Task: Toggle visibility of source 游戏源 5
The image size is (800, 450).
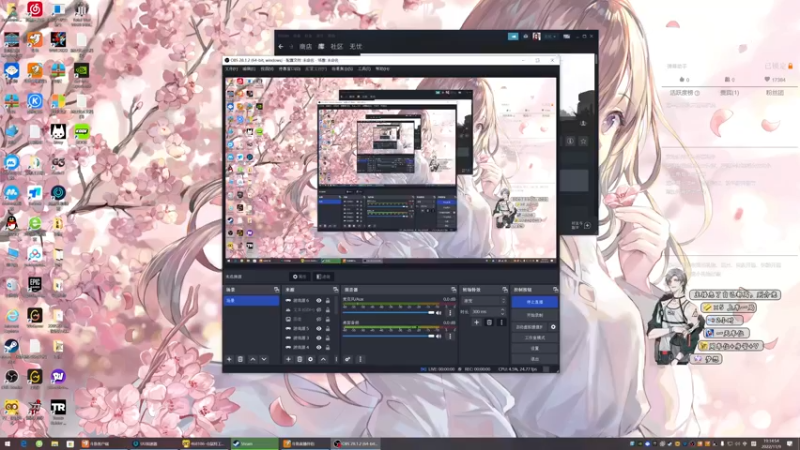Action: pyautogui.click(x=319, y=329)
